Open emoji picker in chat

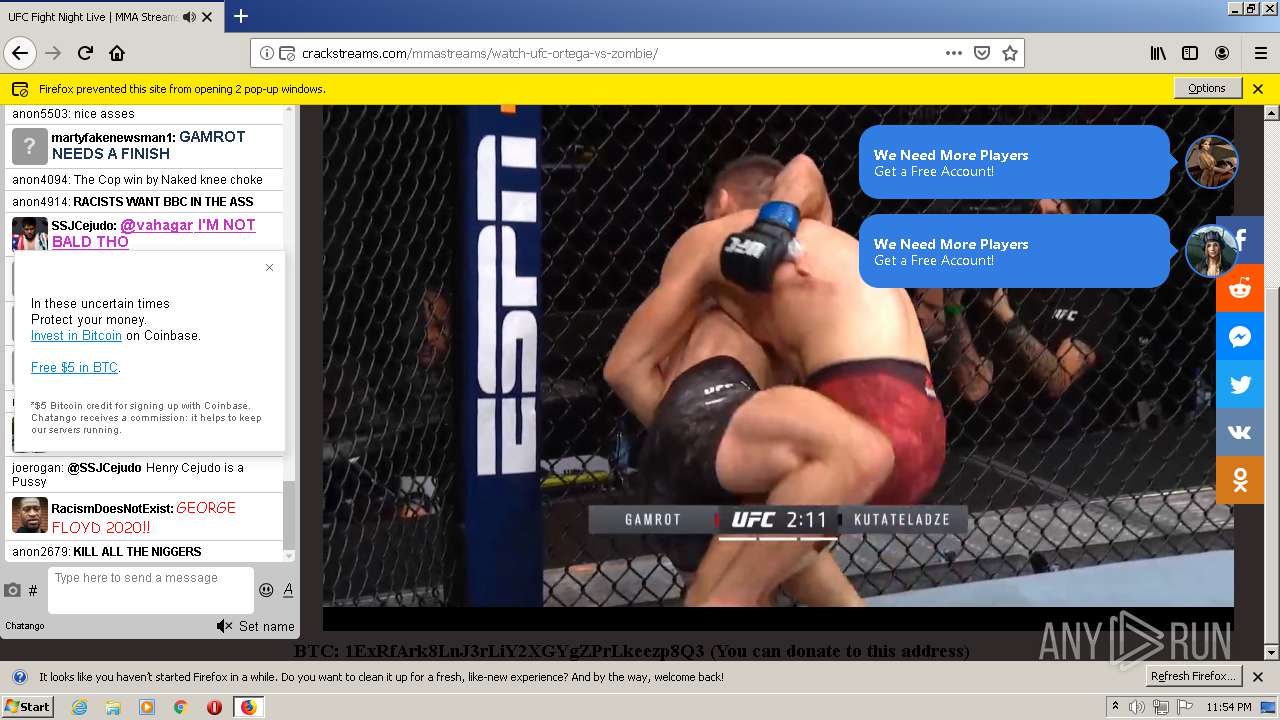pyautogui.click(x=266, y=590)
